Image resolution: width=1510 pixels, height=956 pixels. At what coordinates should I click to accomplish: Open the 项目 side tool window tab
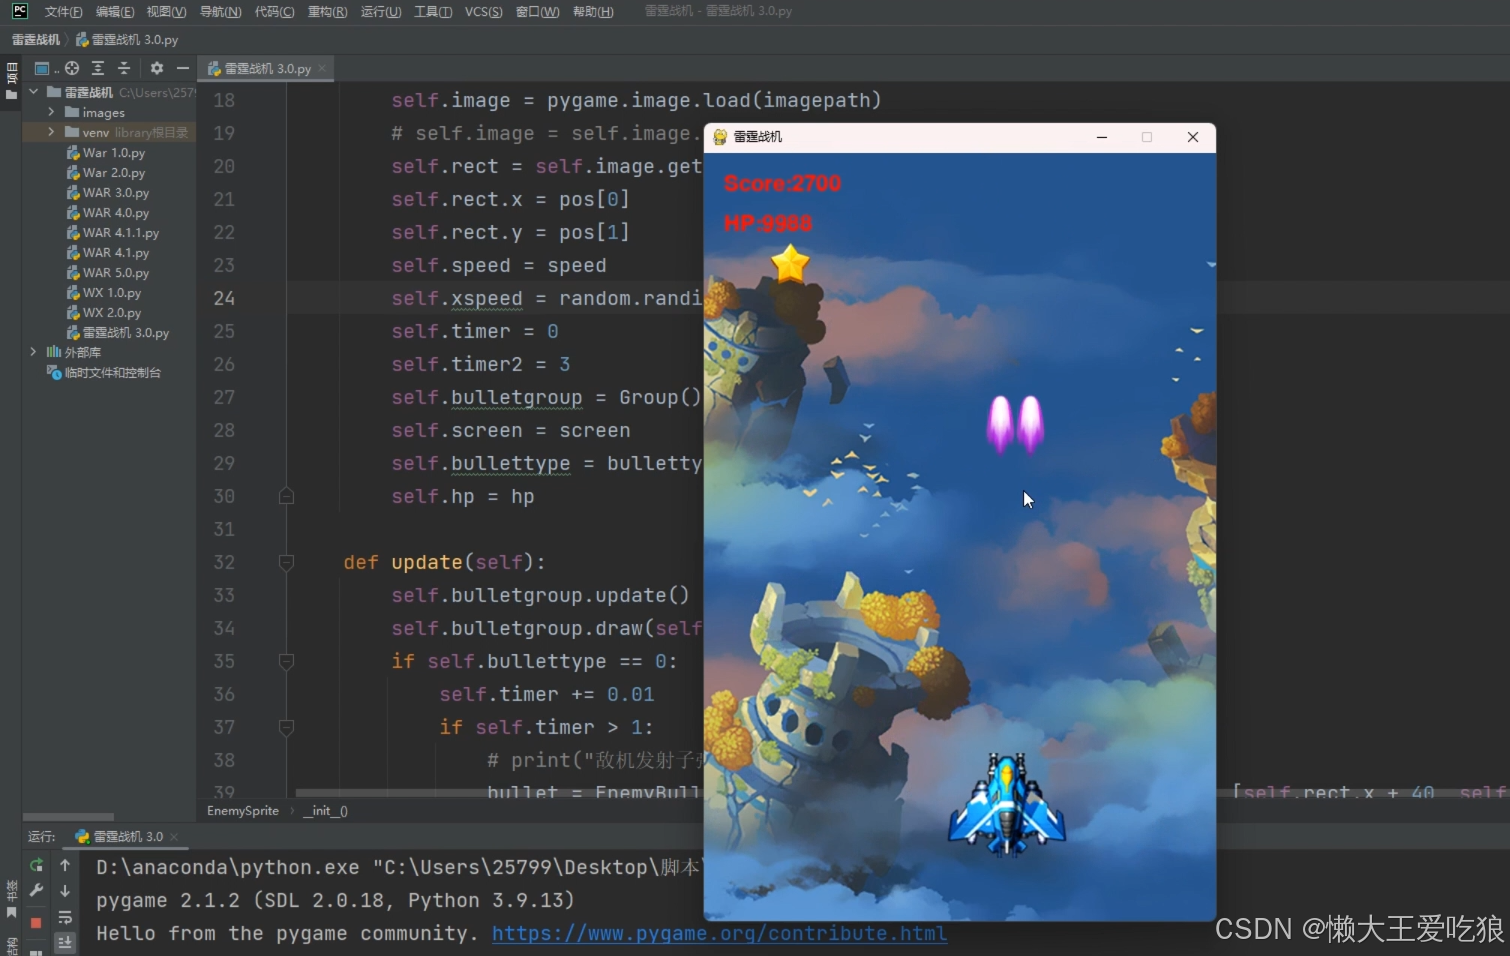pyautogui.click(x=11, y=80)
